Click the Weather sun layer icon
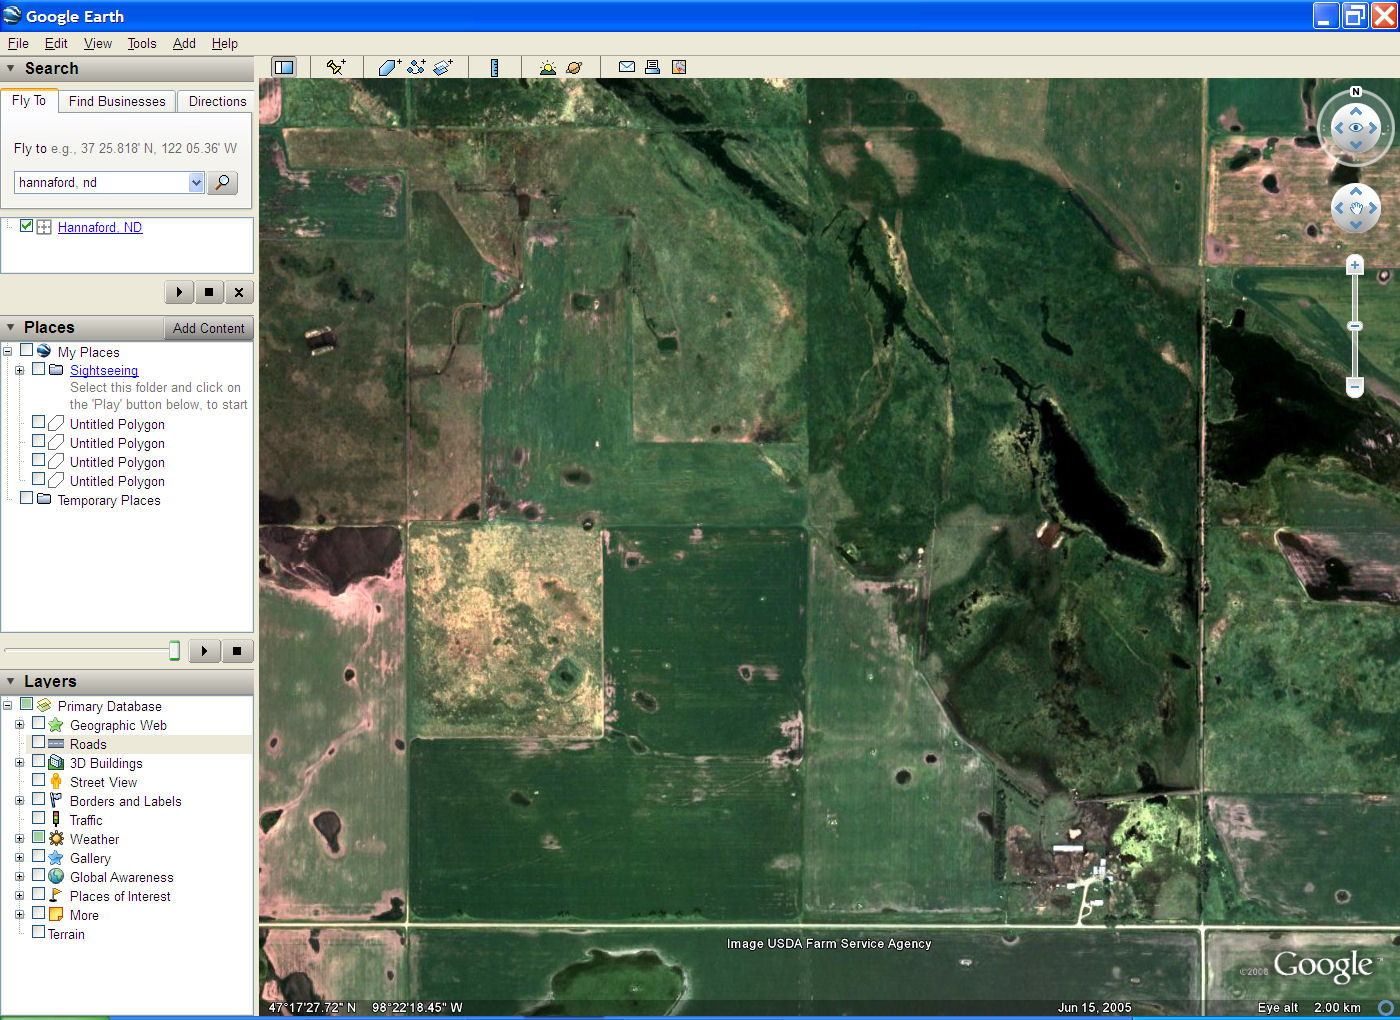The image size is (1400, 1020). (x=56, y=838)
